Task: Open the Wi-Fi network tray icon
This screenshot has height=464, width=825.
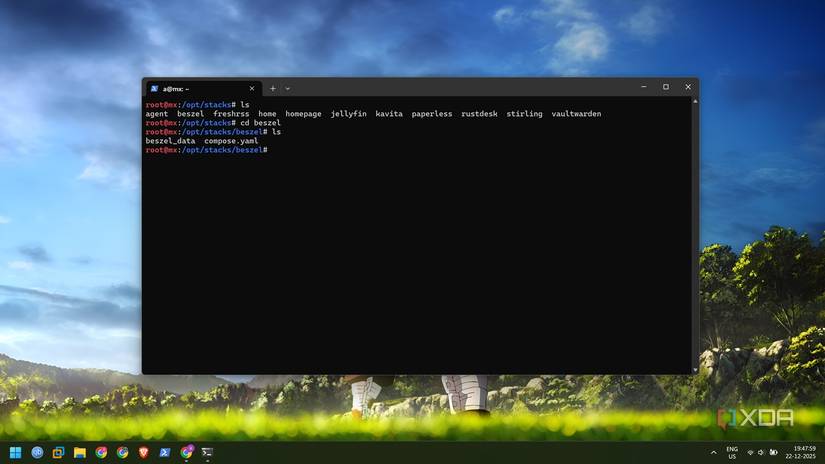Action: [x=750, y=452]
